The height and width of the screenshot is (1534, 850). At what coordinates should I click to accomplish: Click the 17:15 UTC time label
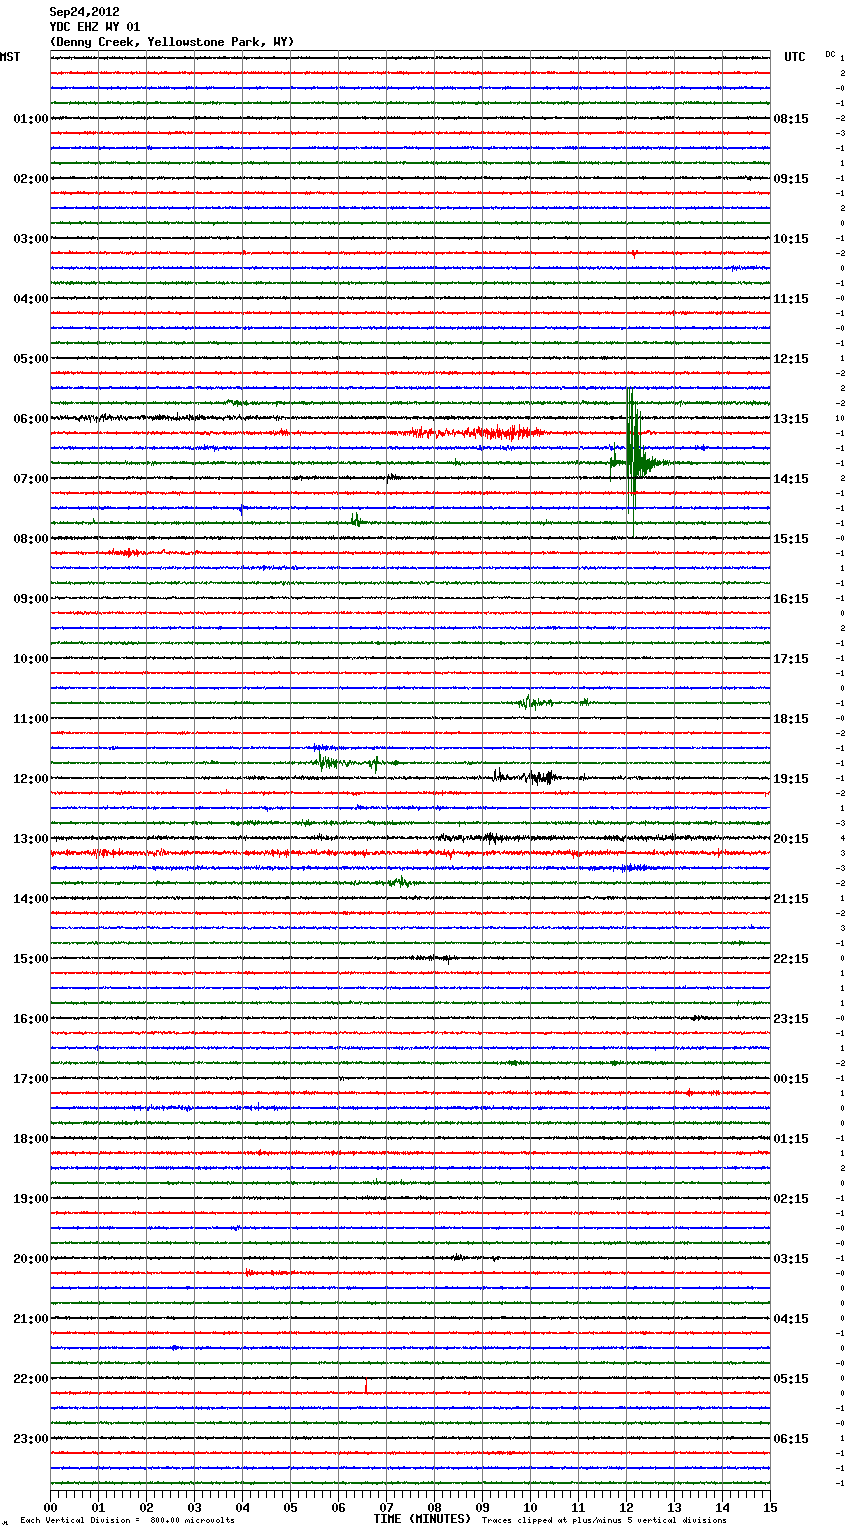click(791, 659)
